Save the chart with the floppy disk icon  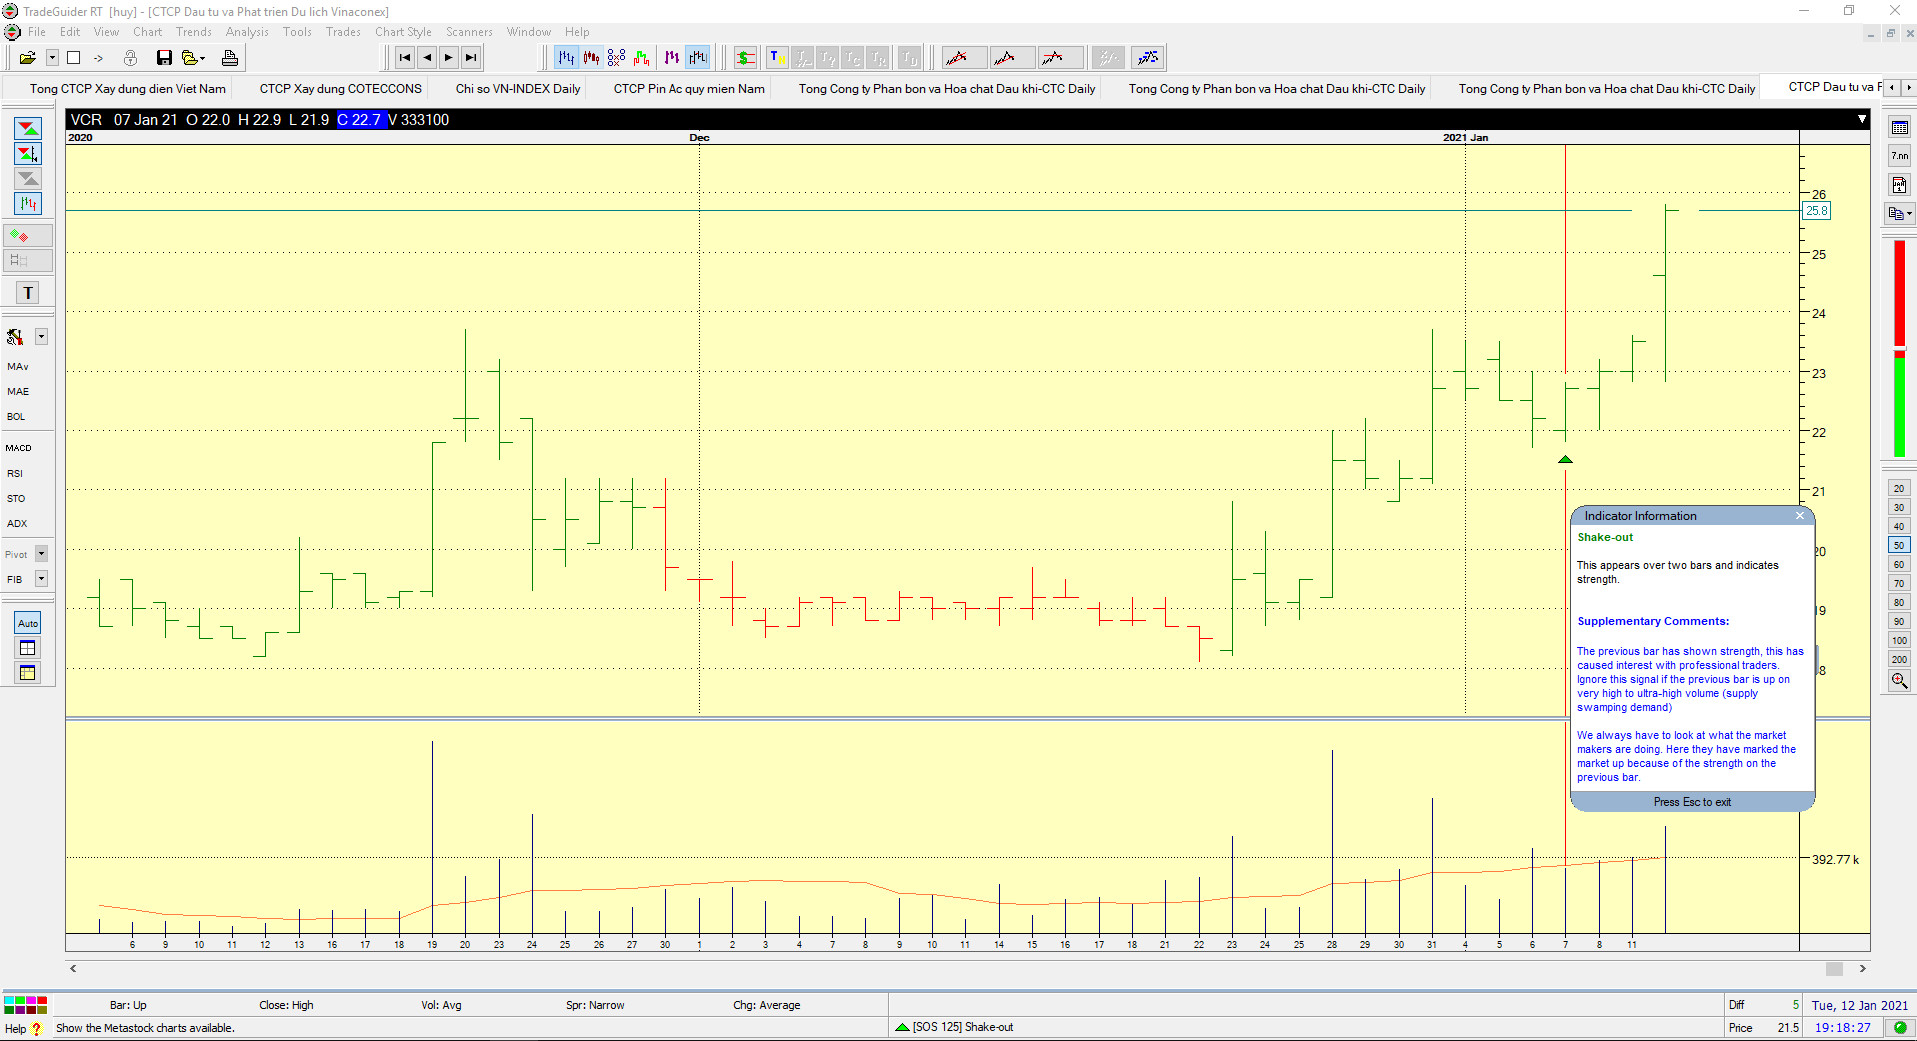164,58
